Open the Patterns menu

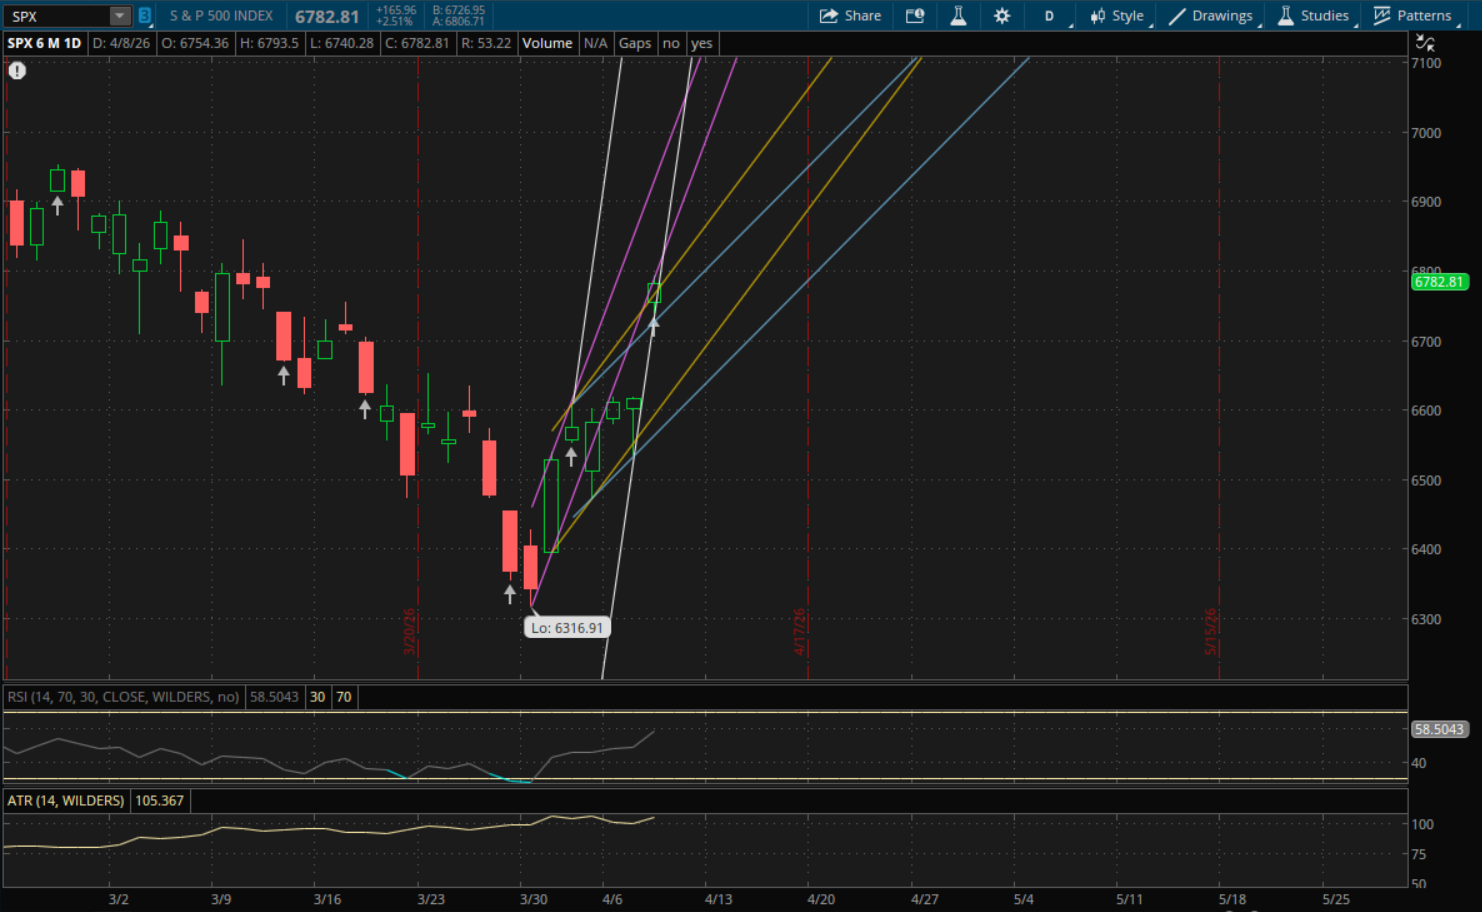click(x=1412, y=16)
